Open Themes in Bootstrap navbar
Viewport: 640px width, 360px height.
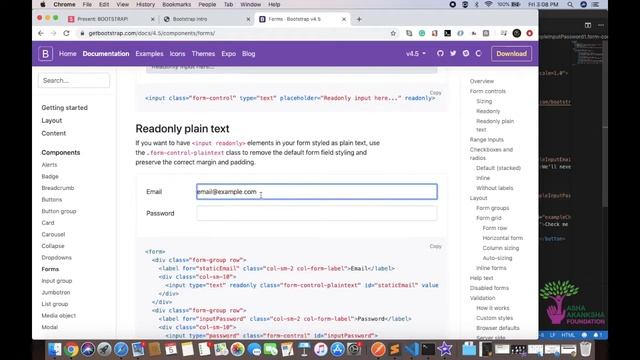[x=203, y=53]
